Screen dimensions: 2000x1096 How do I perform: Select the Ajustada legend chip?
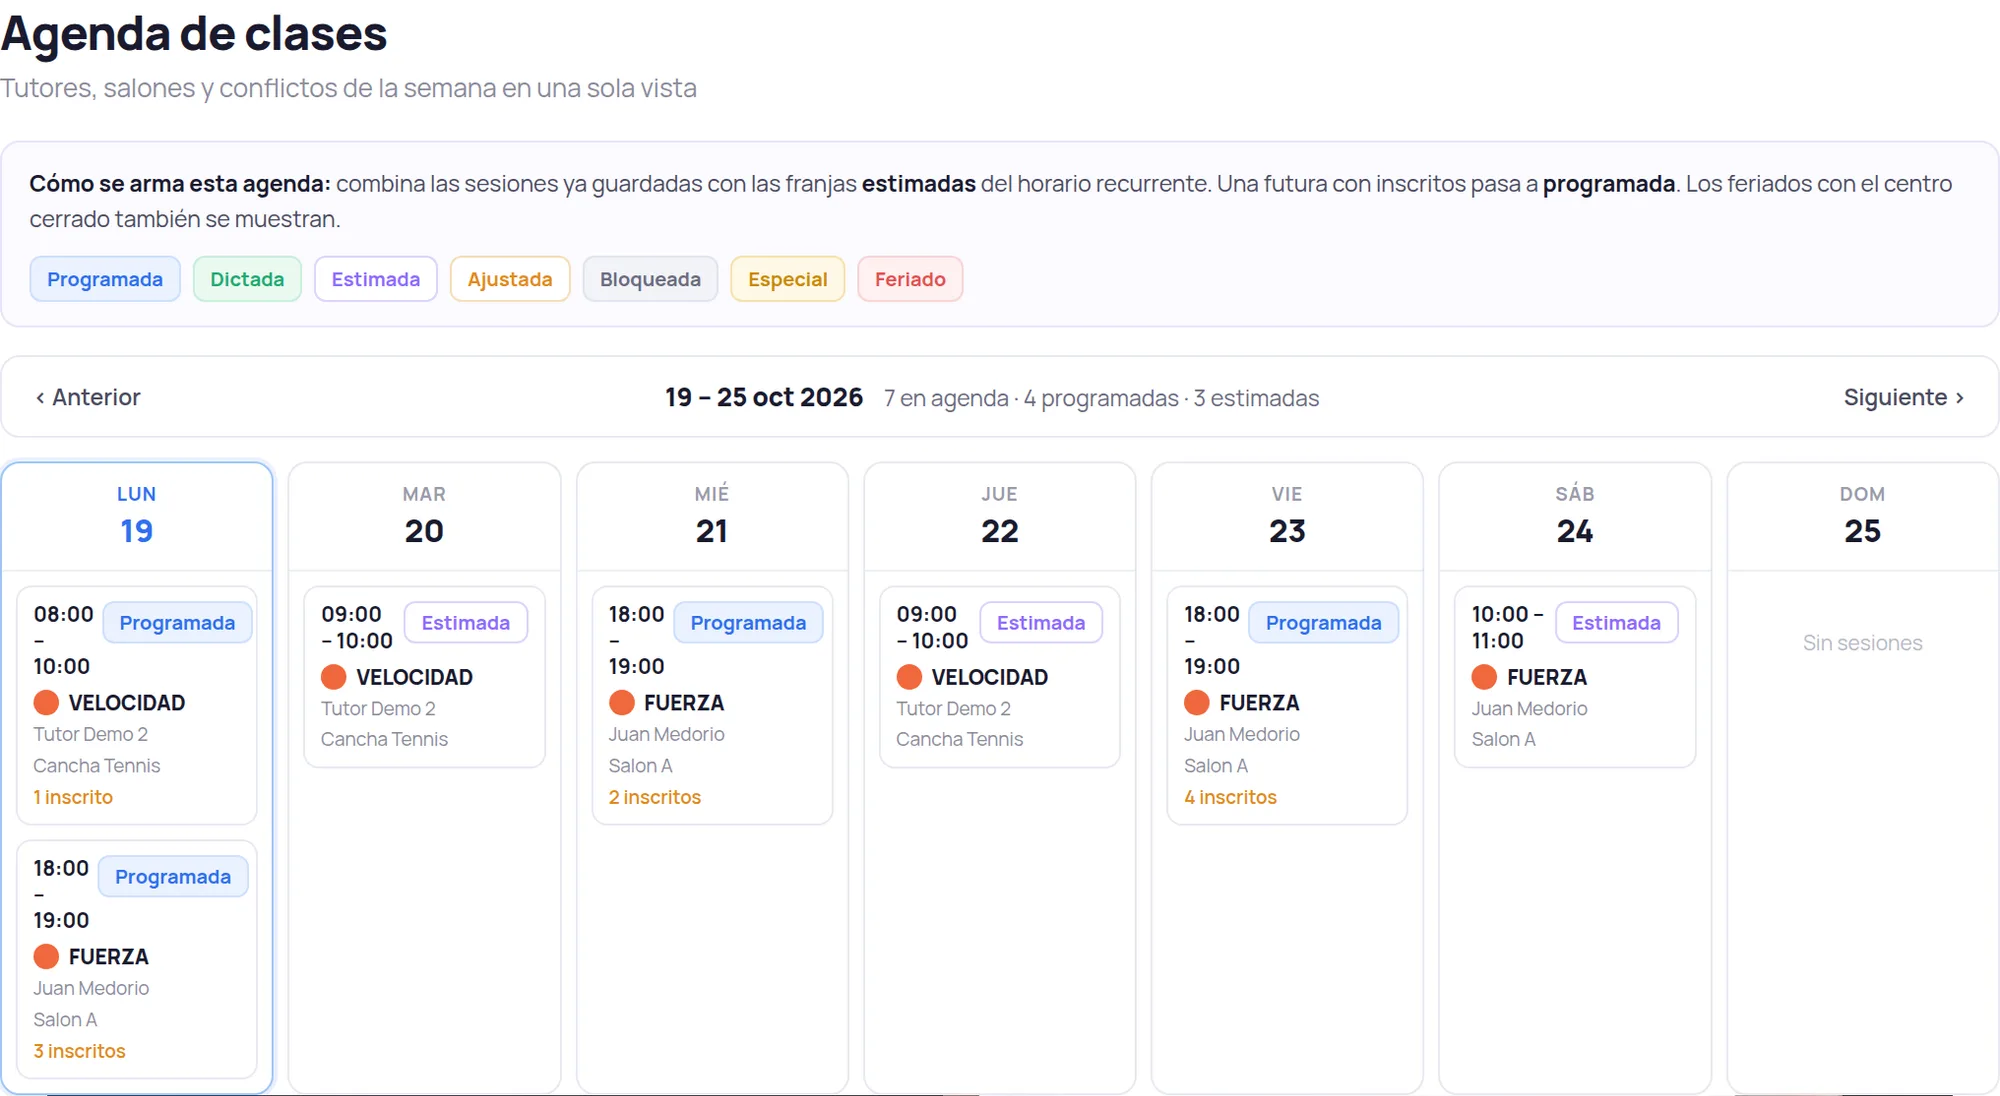[510, 279]
